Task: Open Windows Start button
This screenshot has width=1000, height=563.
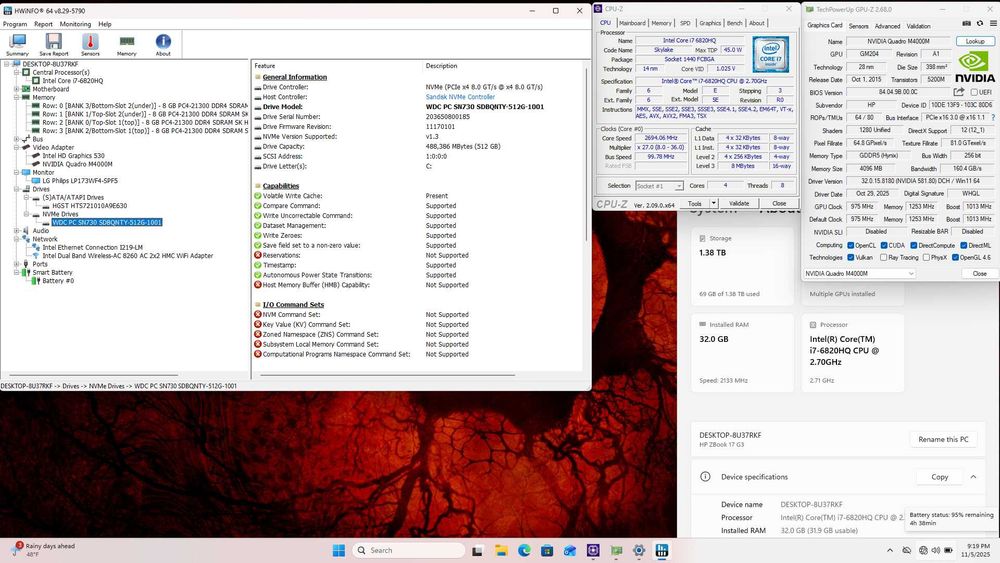Action: 339,550
